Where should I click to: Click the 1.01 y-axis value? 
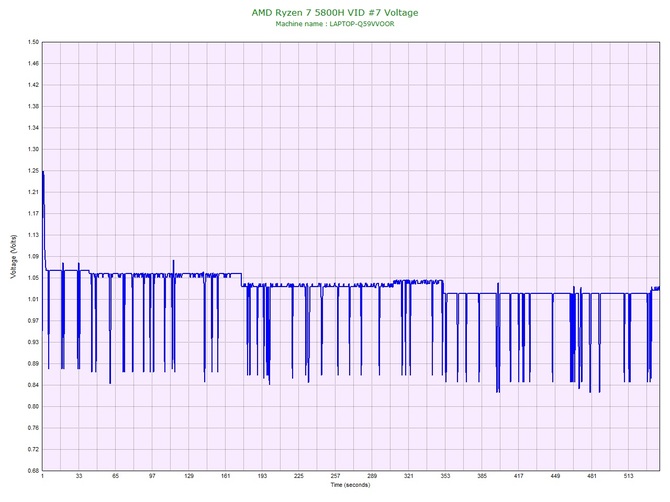click(33, 299)
